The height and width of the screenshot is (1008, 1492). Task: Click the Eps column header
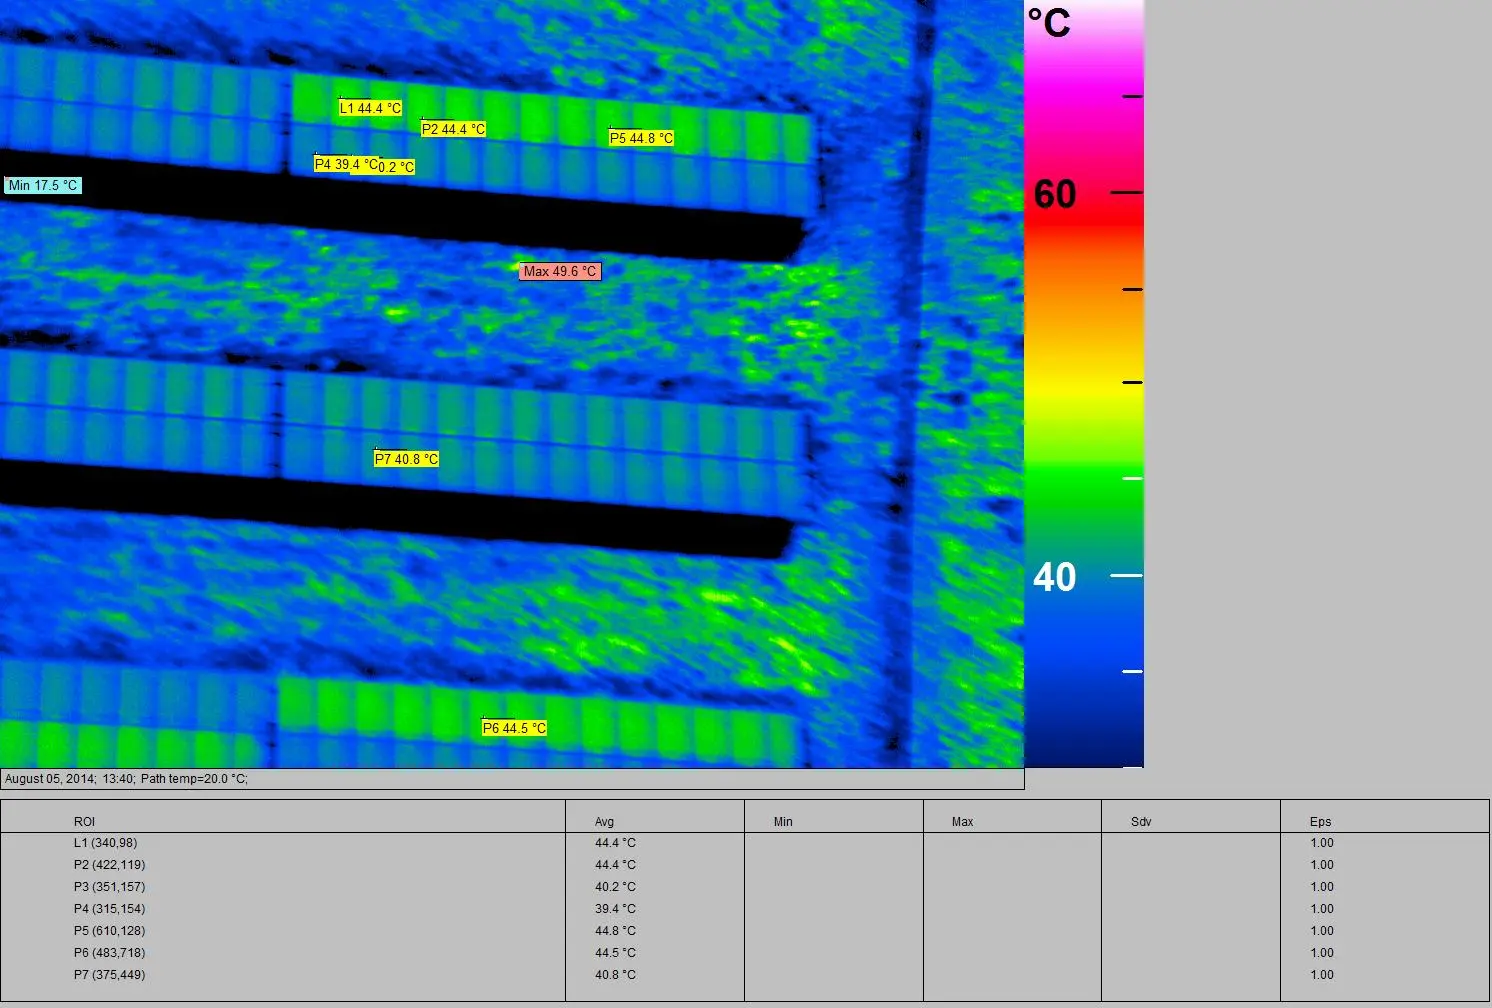(x=1320, y=822)
